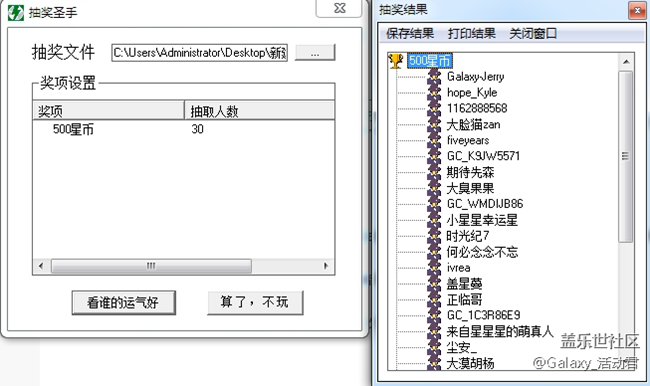650x386 pixels.
Task: Click the winner icon next to 1162888568
Action: 434,108
